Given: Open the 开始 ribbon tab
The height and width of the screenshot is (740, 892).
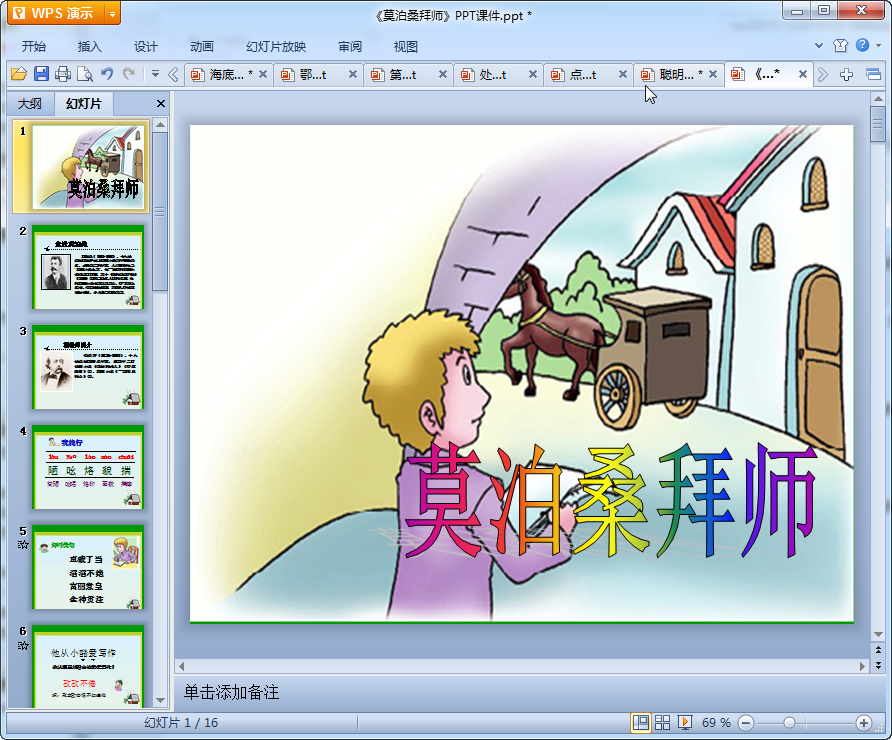Looking at the screenshot, I should pyautogui.click(x=34, y=47).
